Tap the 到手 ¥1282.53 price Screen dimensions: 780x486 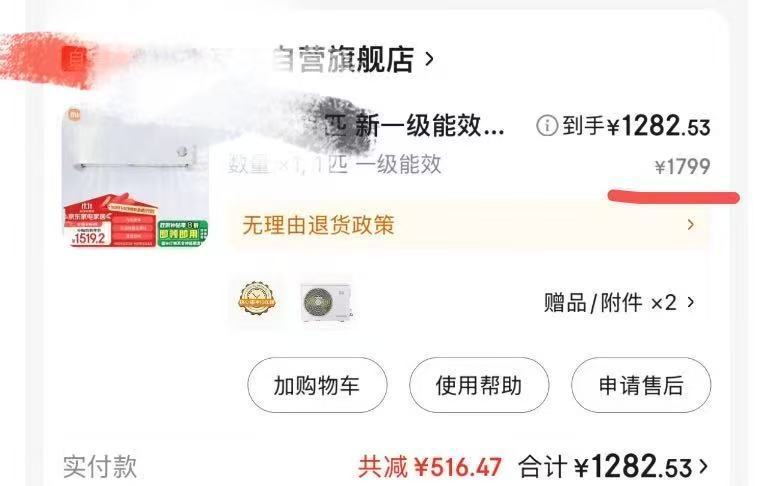pyautogui.click(x=636, y=125)
